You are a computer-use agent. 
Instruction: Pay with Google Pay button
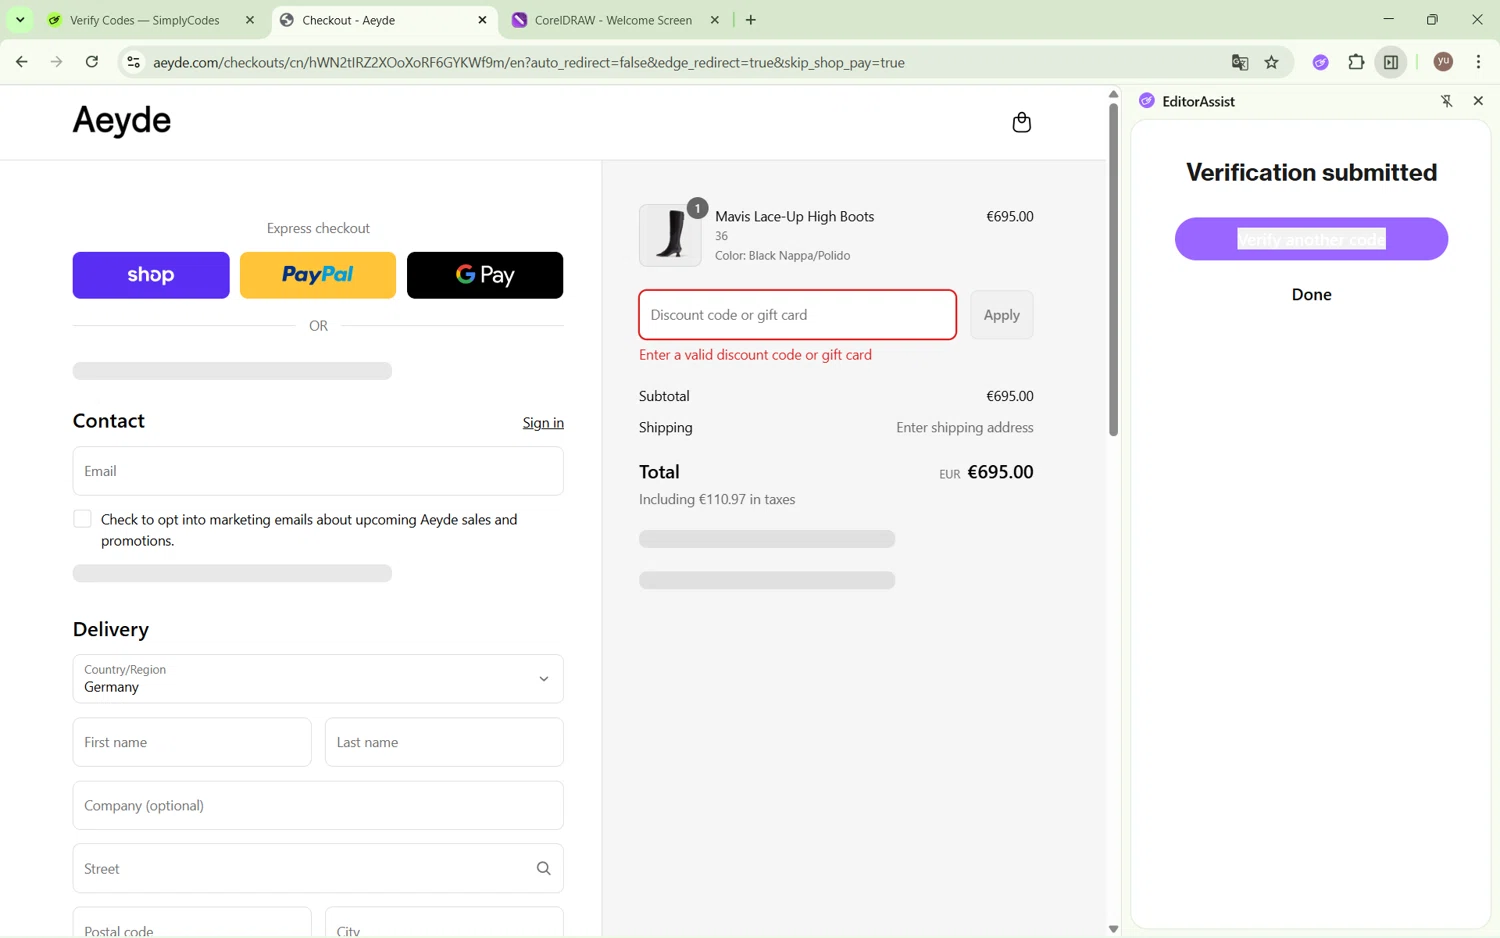pyautogui.click(x=485, y=275)
